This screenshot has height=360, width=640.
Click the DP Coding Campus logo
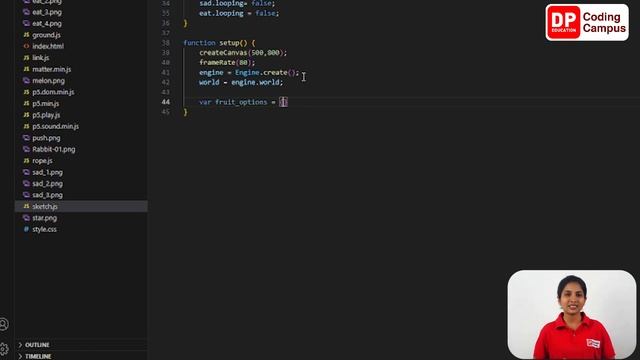coord(587,22)
